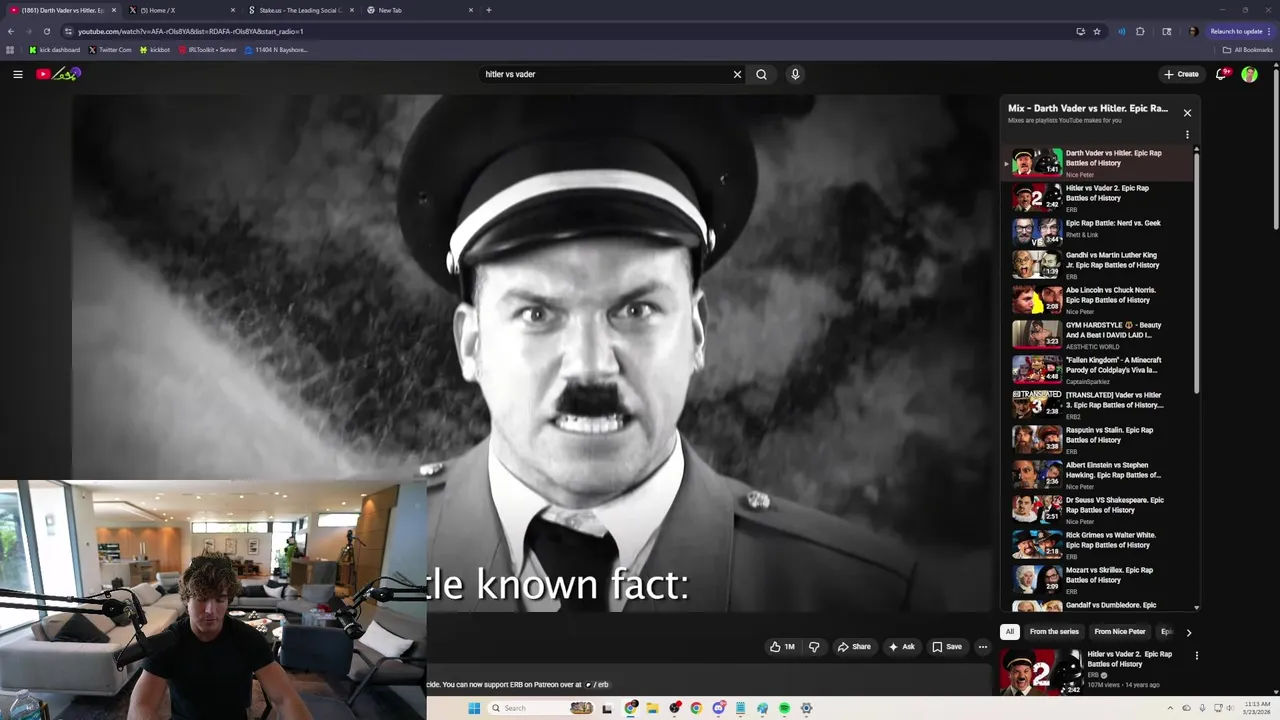Play Gandhi vs Martin Luther King Jr. video

point(1098,265)
